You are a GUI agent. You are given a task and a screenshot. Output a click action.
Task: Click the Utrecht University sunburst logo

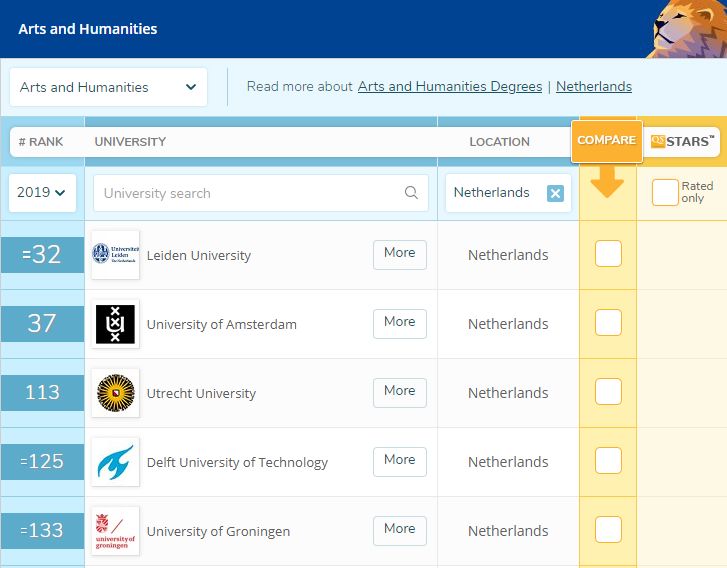pyautogui.click(x=115, y=393)
